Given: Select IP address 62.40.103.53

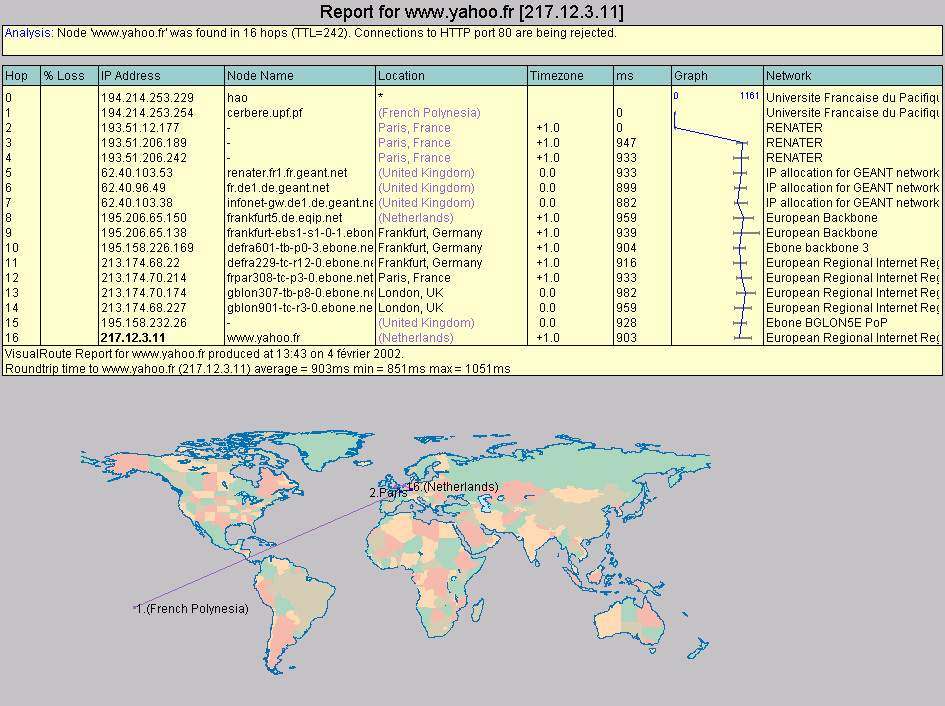Looking at the screenshot, I should click(x=137, y=173).
